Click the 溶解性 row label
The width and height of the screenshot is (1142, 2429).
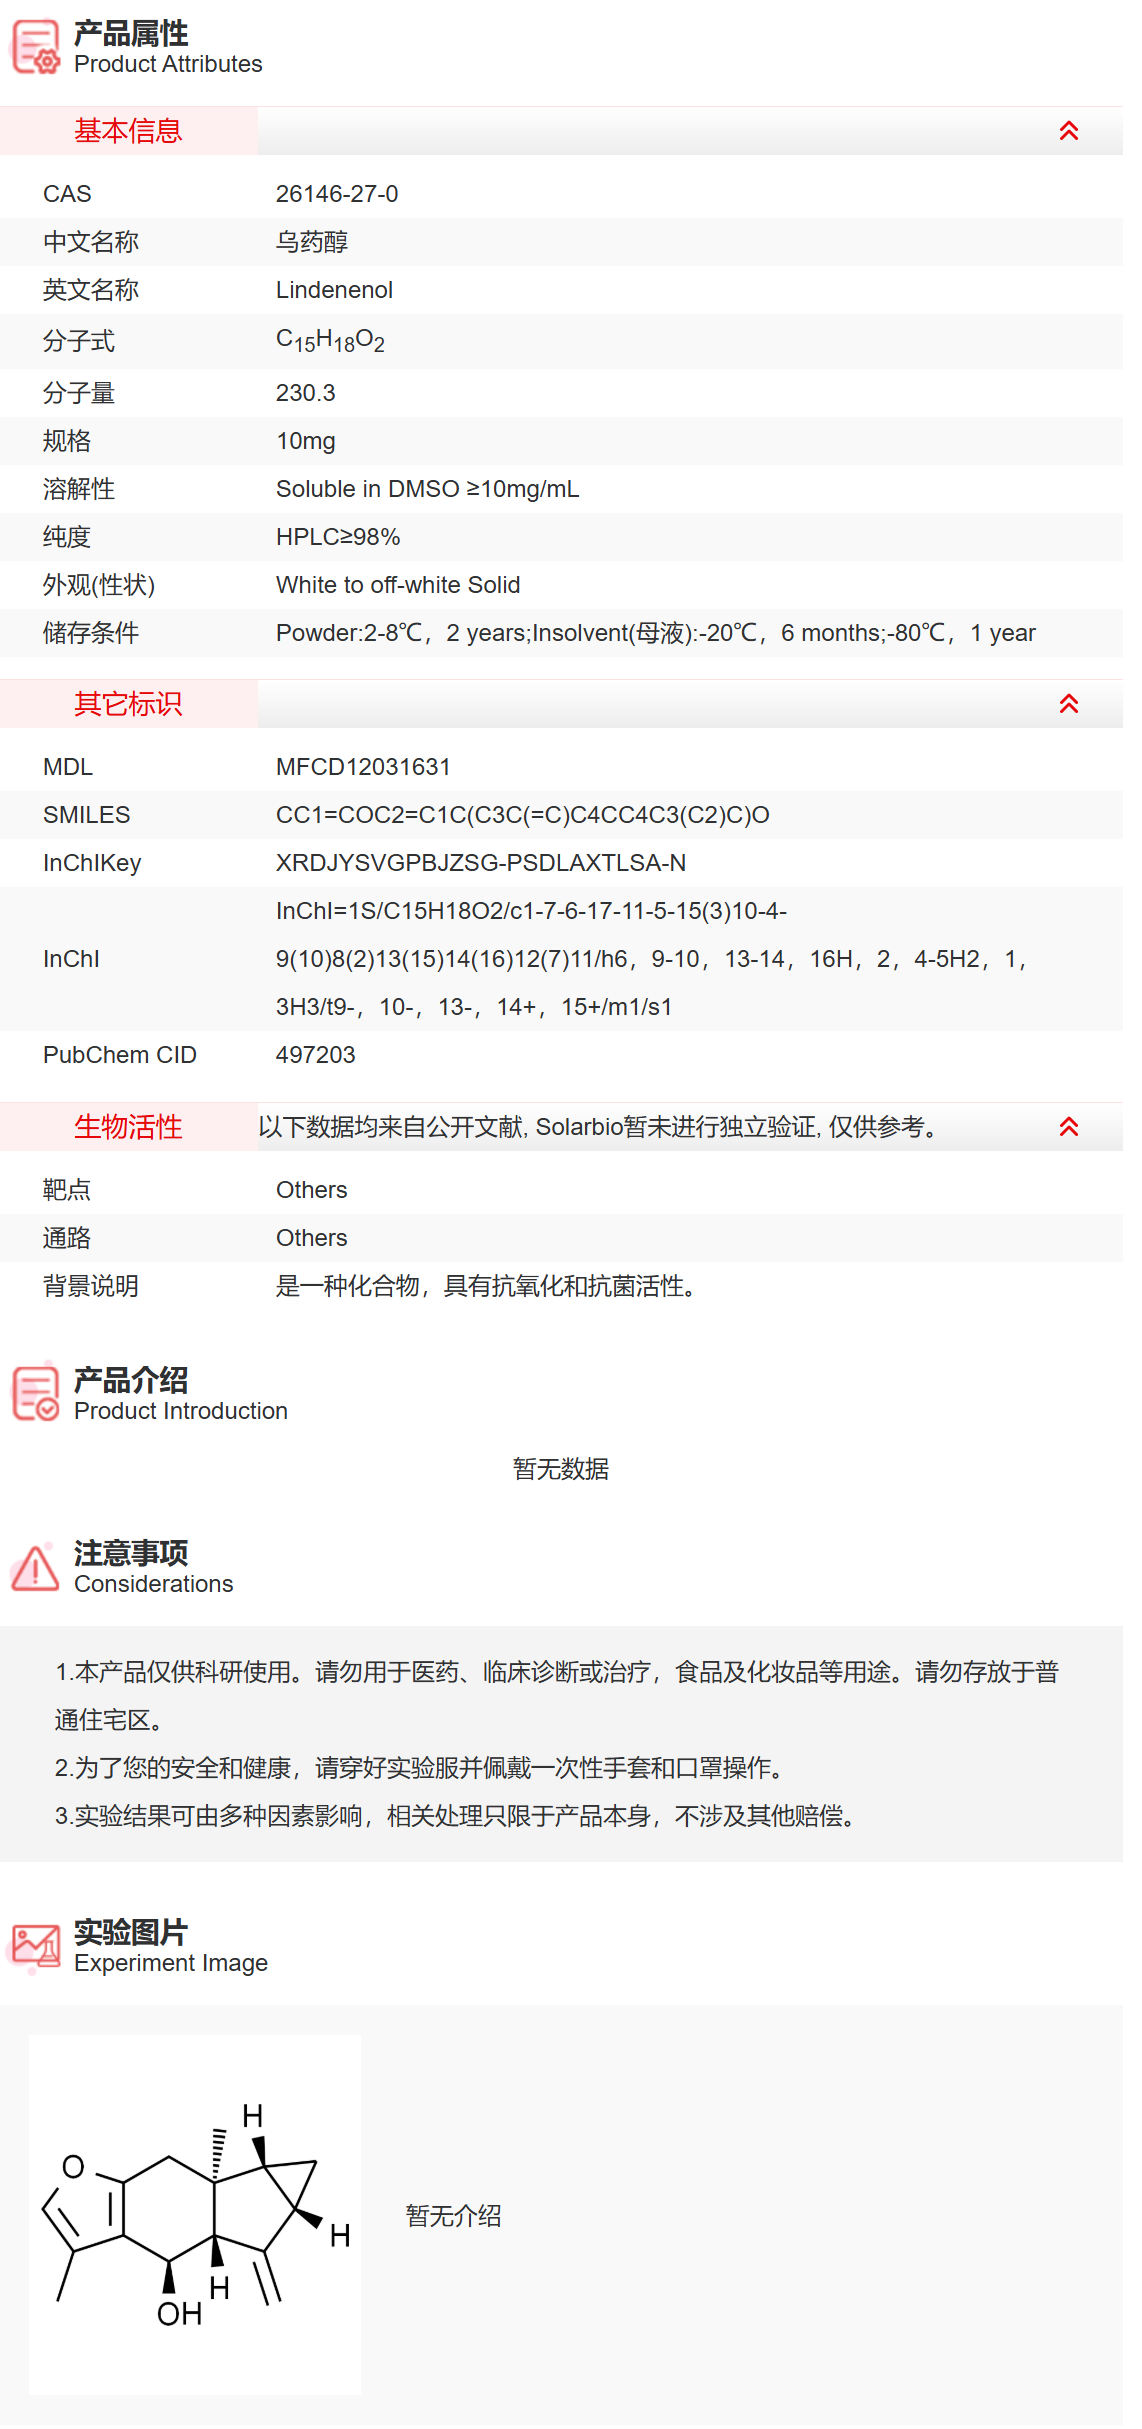click(x=79, y=489)
